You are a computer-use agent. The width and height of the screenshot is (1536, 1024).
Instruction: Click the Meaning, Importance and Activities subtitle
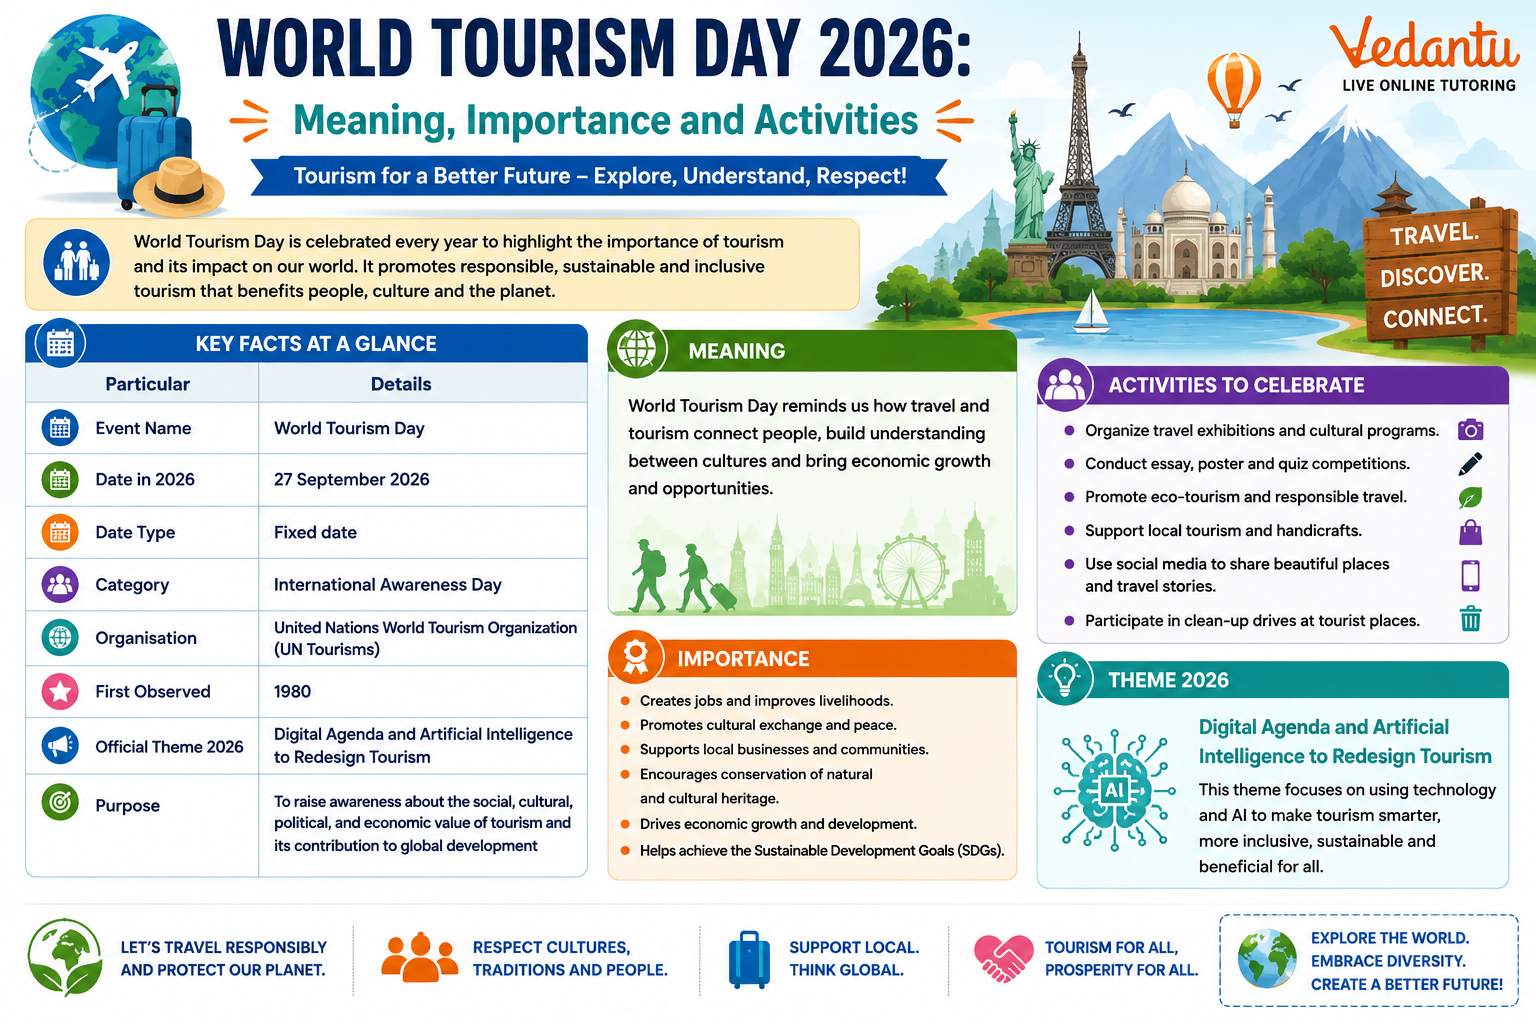point(605,121)
